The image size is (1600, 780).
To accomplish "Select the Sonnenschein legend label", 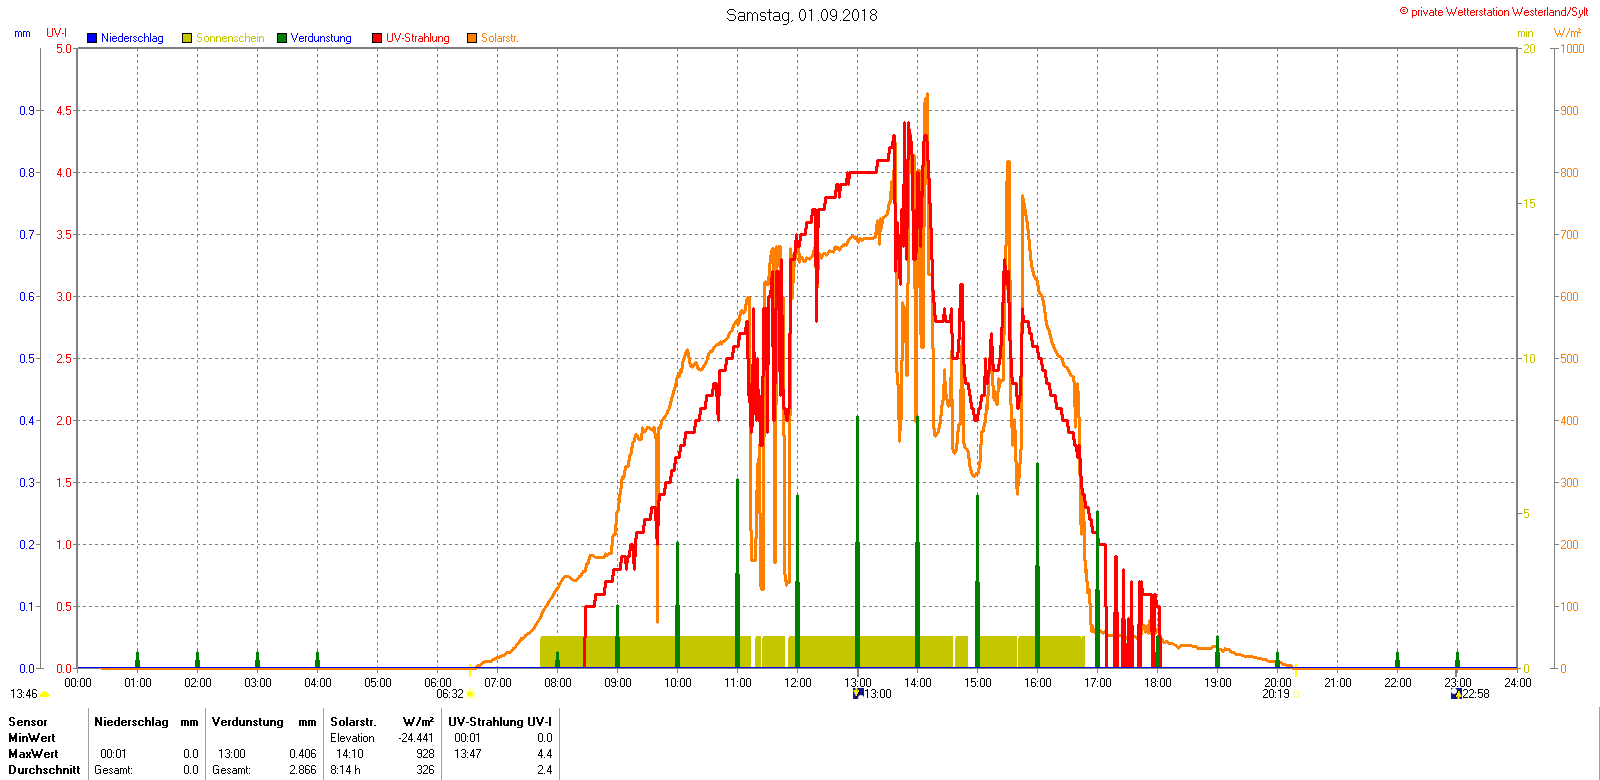I will click(230, 38).
